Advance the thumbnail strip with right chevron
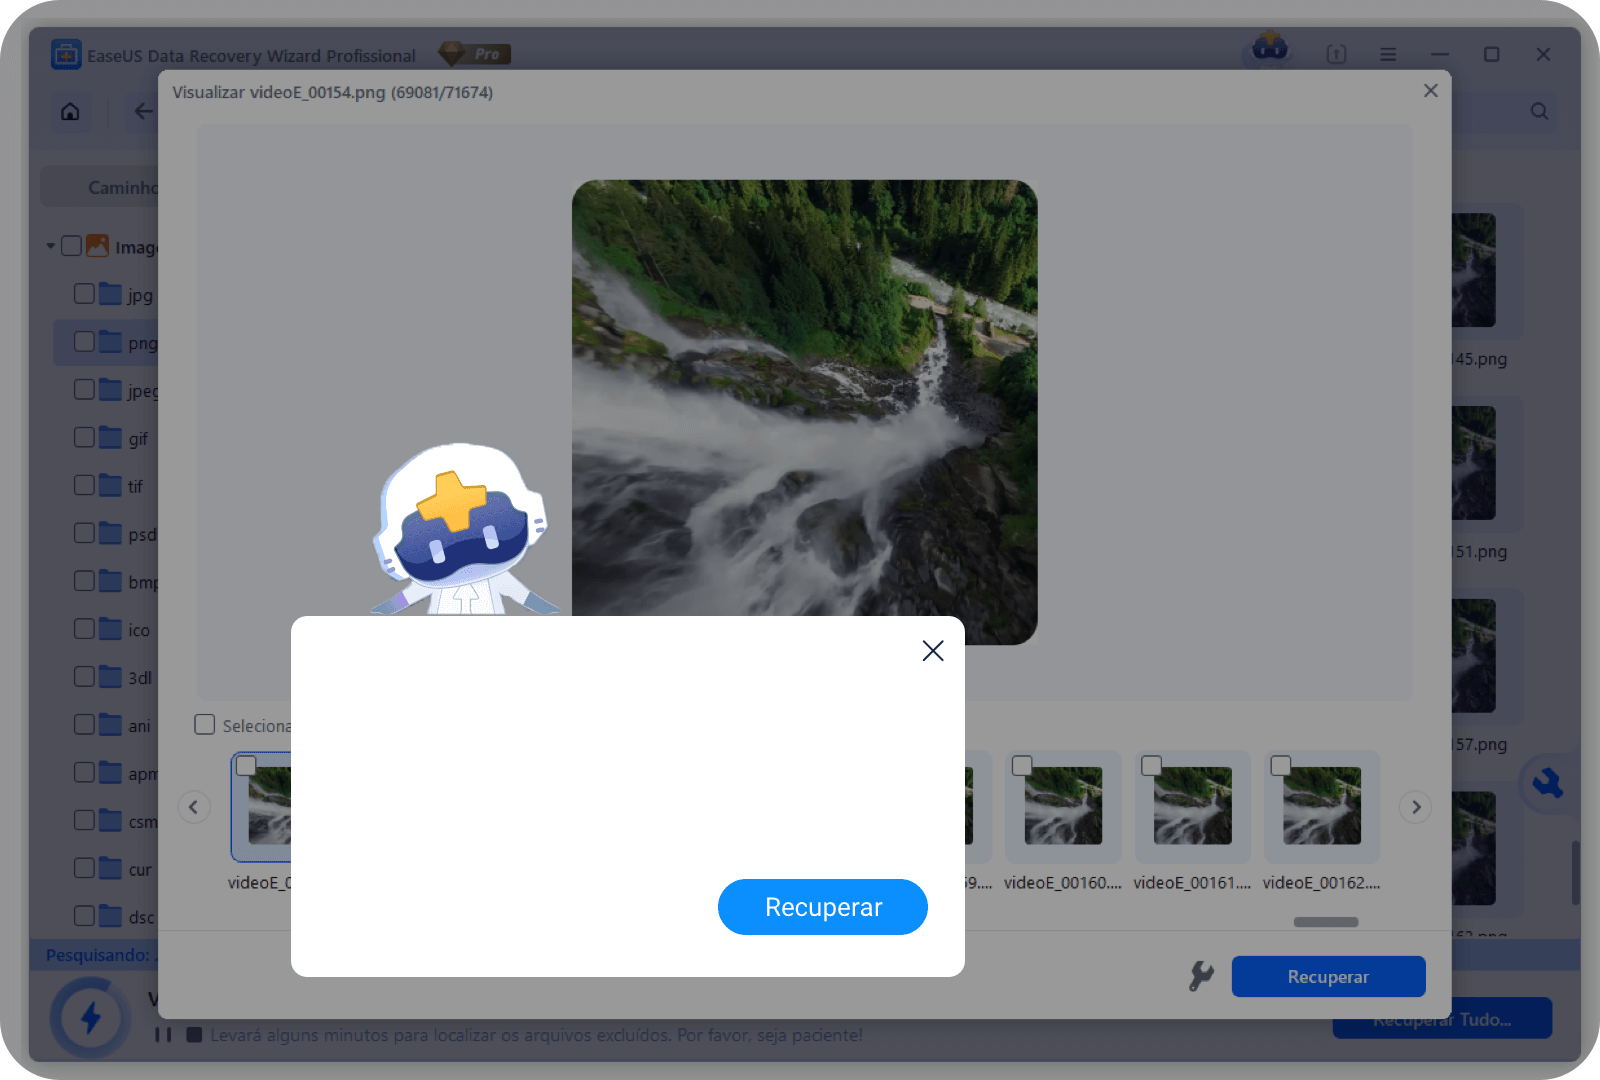This screenshot has width=1600, height=1080. coord(1415,807)
